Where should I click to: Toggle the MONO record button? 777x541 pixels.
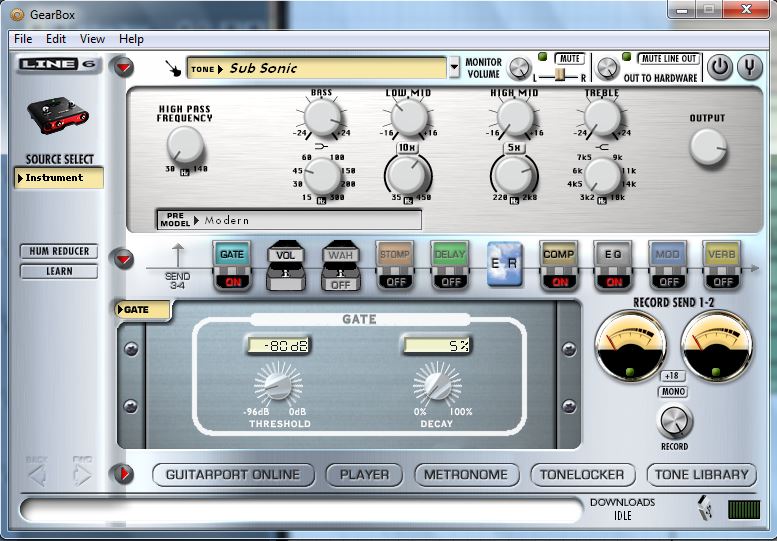673,392
